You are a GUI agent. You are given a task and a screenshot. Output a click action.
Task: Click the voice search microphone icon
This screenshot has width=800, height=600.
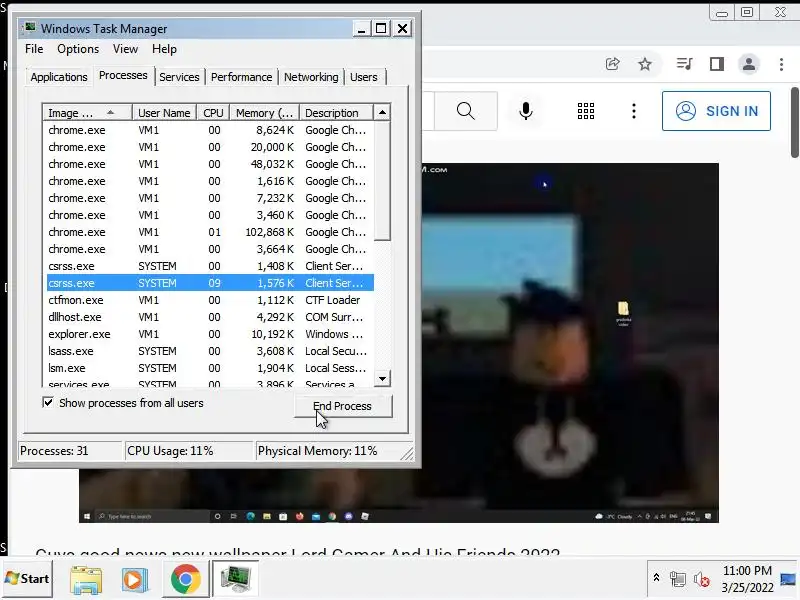coord(526,111)
